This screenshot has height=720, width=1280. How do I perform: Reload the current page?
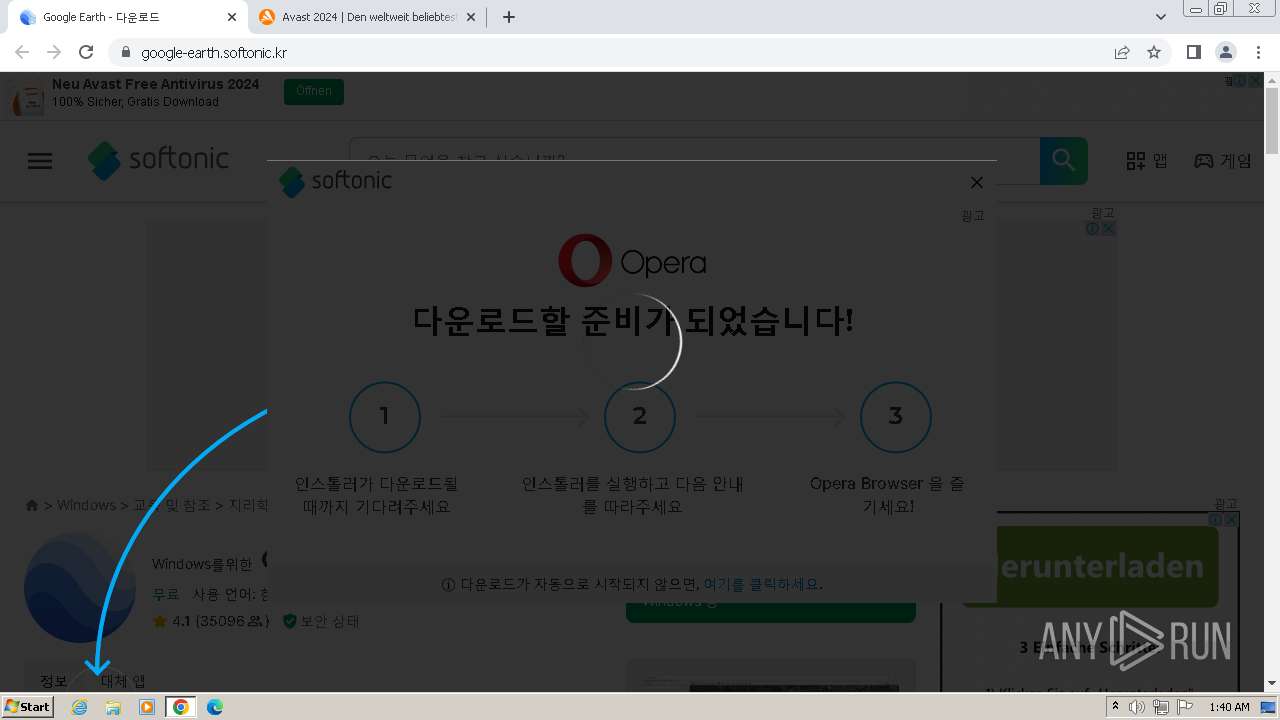86,52
